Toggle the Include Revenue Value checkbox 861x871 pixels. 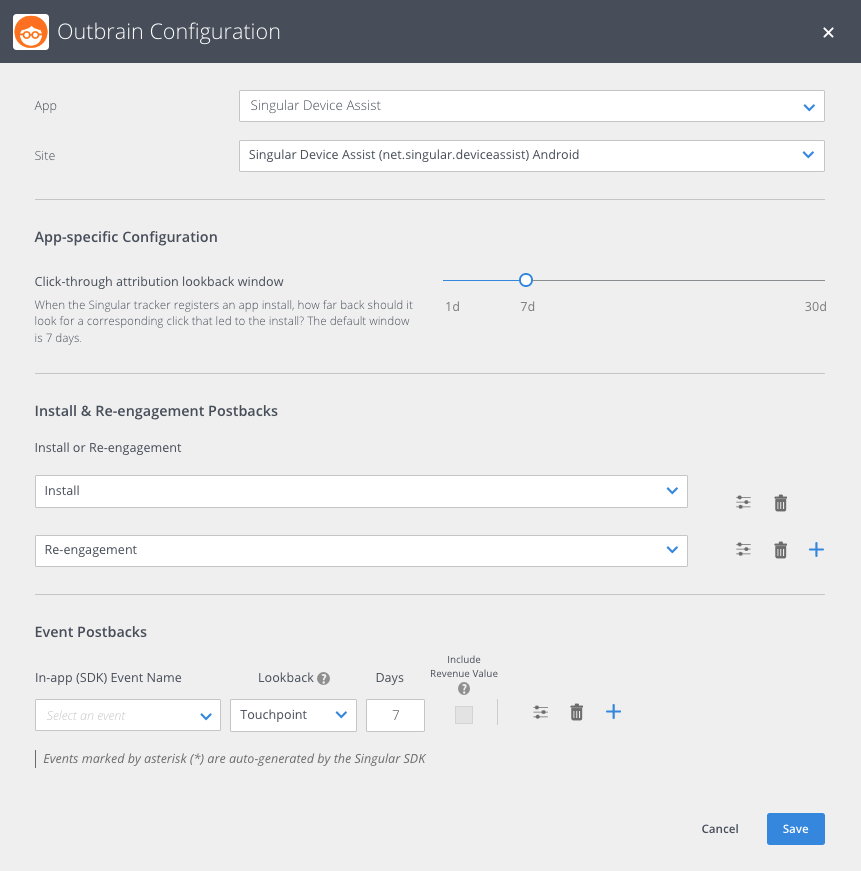[x=464, y=715]
